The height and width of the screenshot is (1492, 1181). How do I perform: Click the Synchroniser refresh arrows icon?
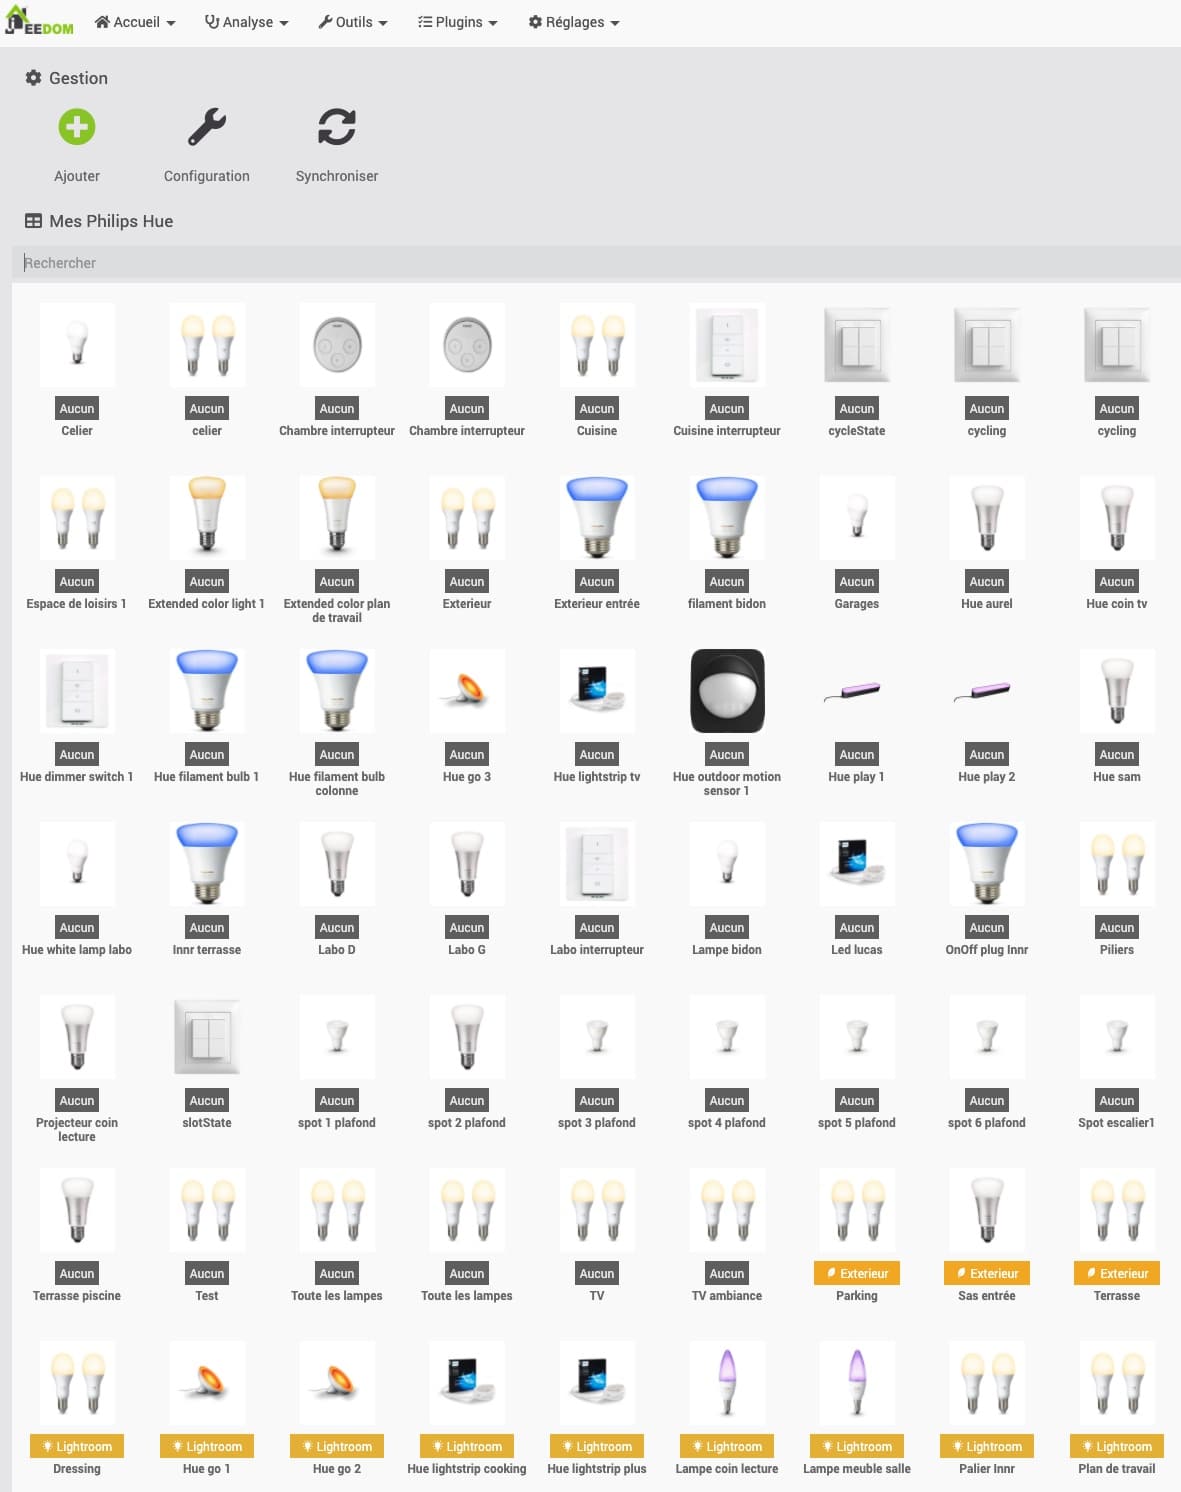(x=337, y=128)
